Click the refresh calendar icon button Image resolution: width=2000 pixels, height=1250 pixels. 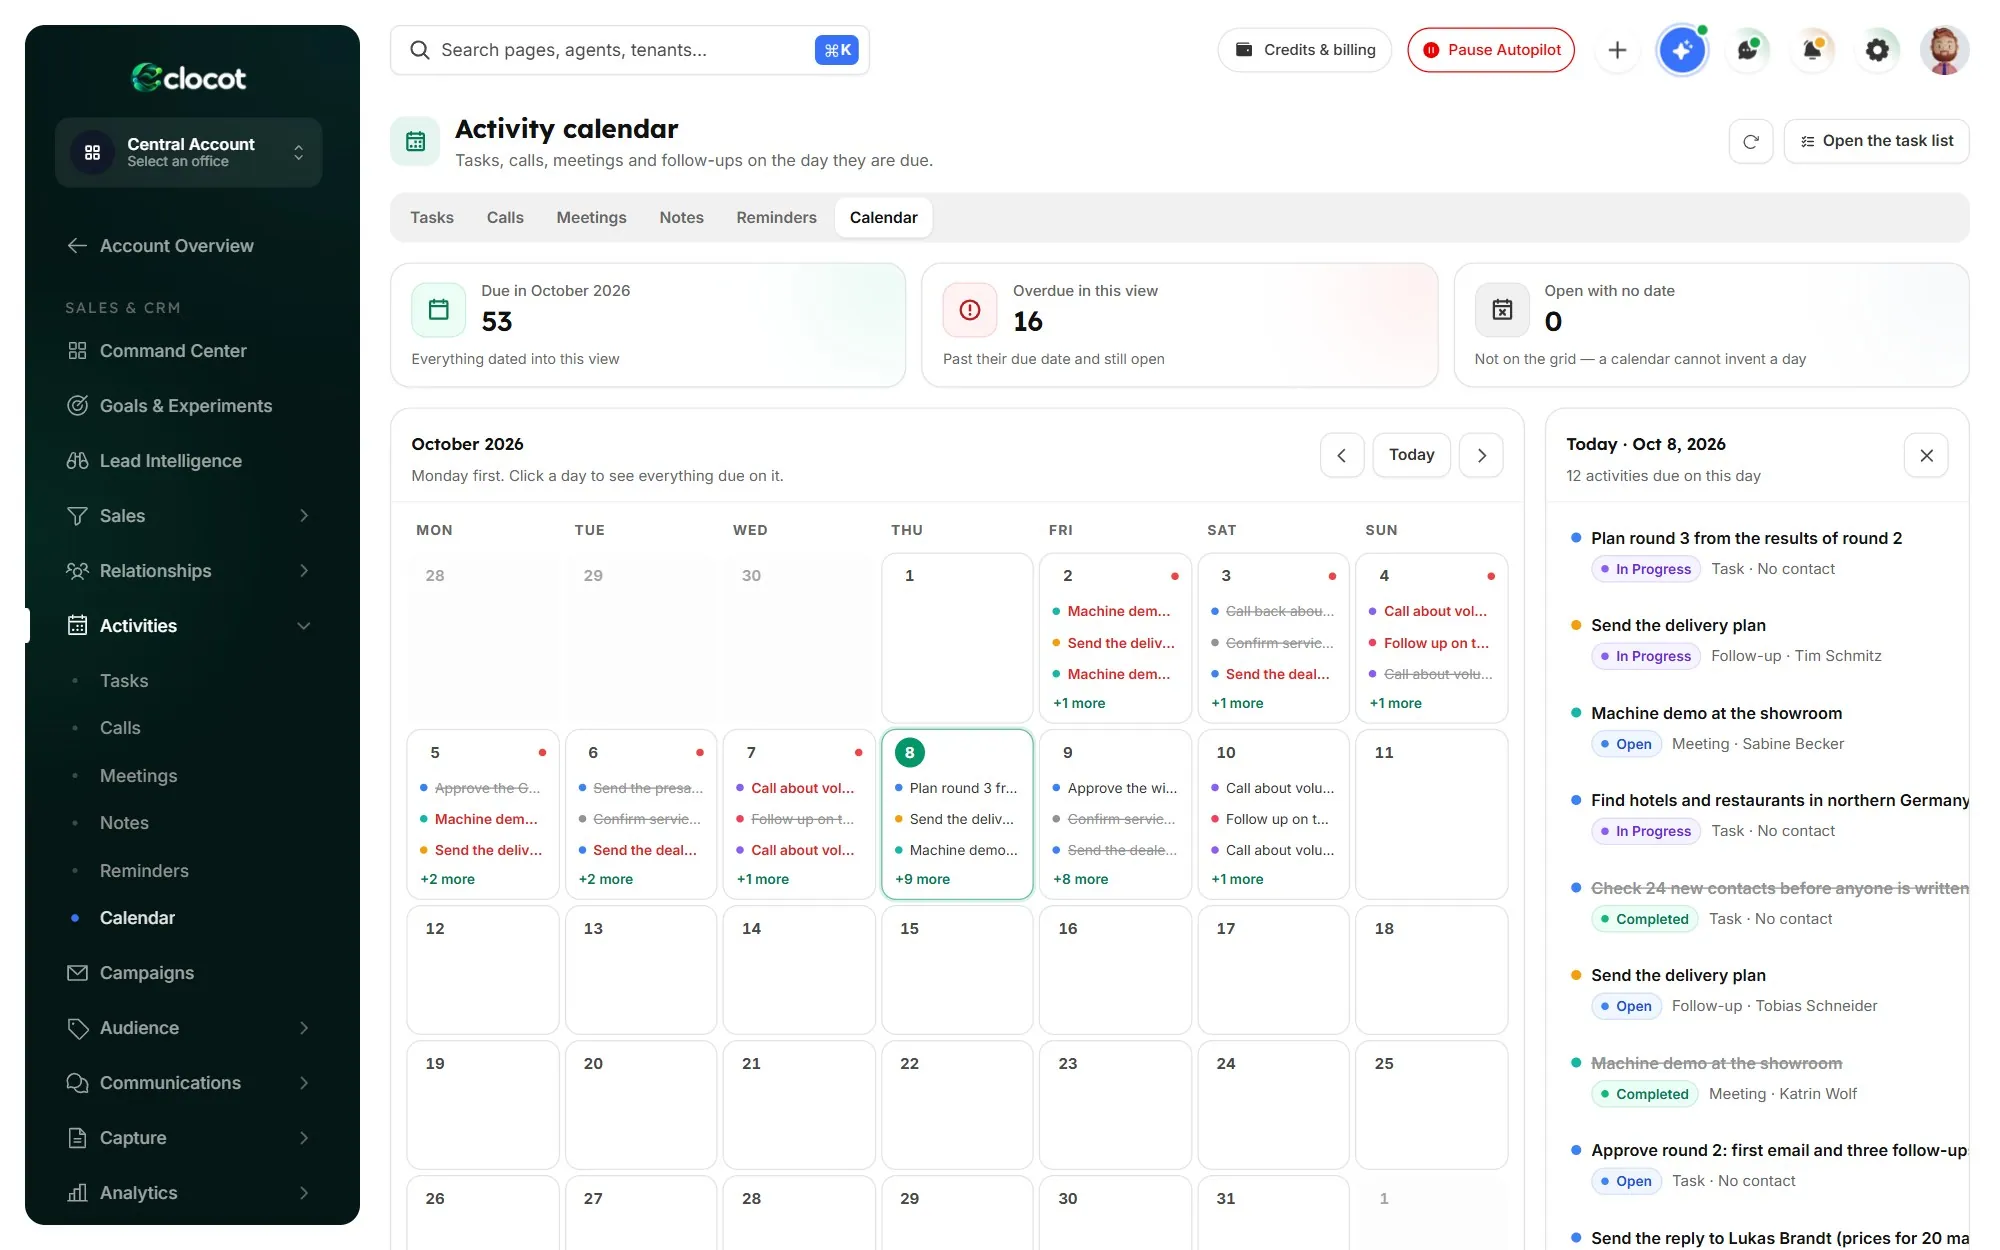(1750, 141)
